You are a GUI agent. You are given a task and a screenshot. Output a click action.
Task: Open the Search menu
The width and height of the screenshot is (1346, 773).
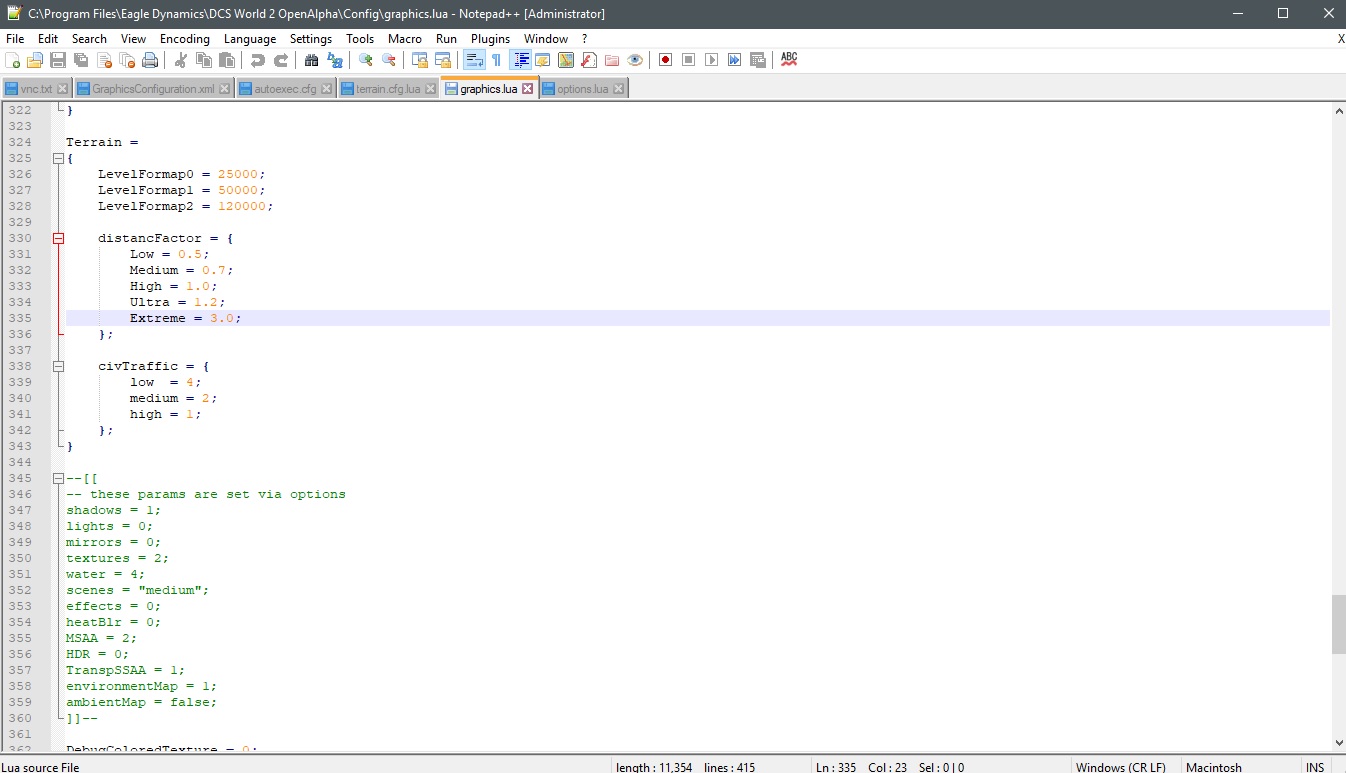pyautogui.click(x=89, y=39)
